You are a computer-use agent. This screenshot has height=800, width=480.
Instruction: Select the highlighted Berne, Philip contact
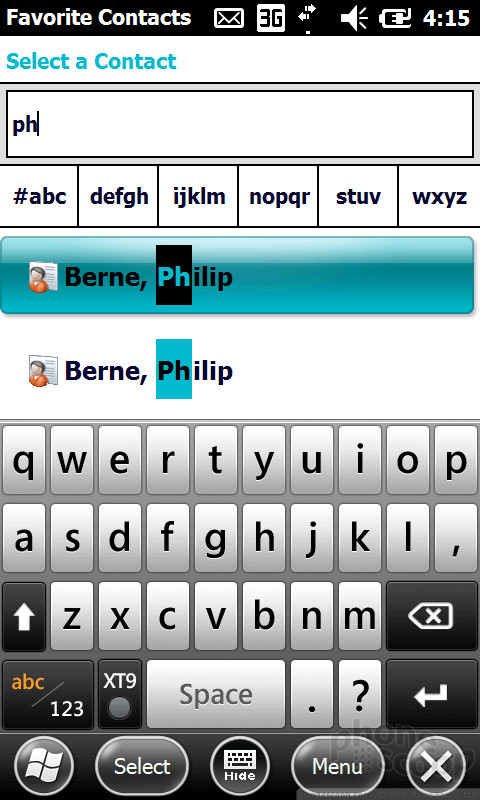pos(237,275)
